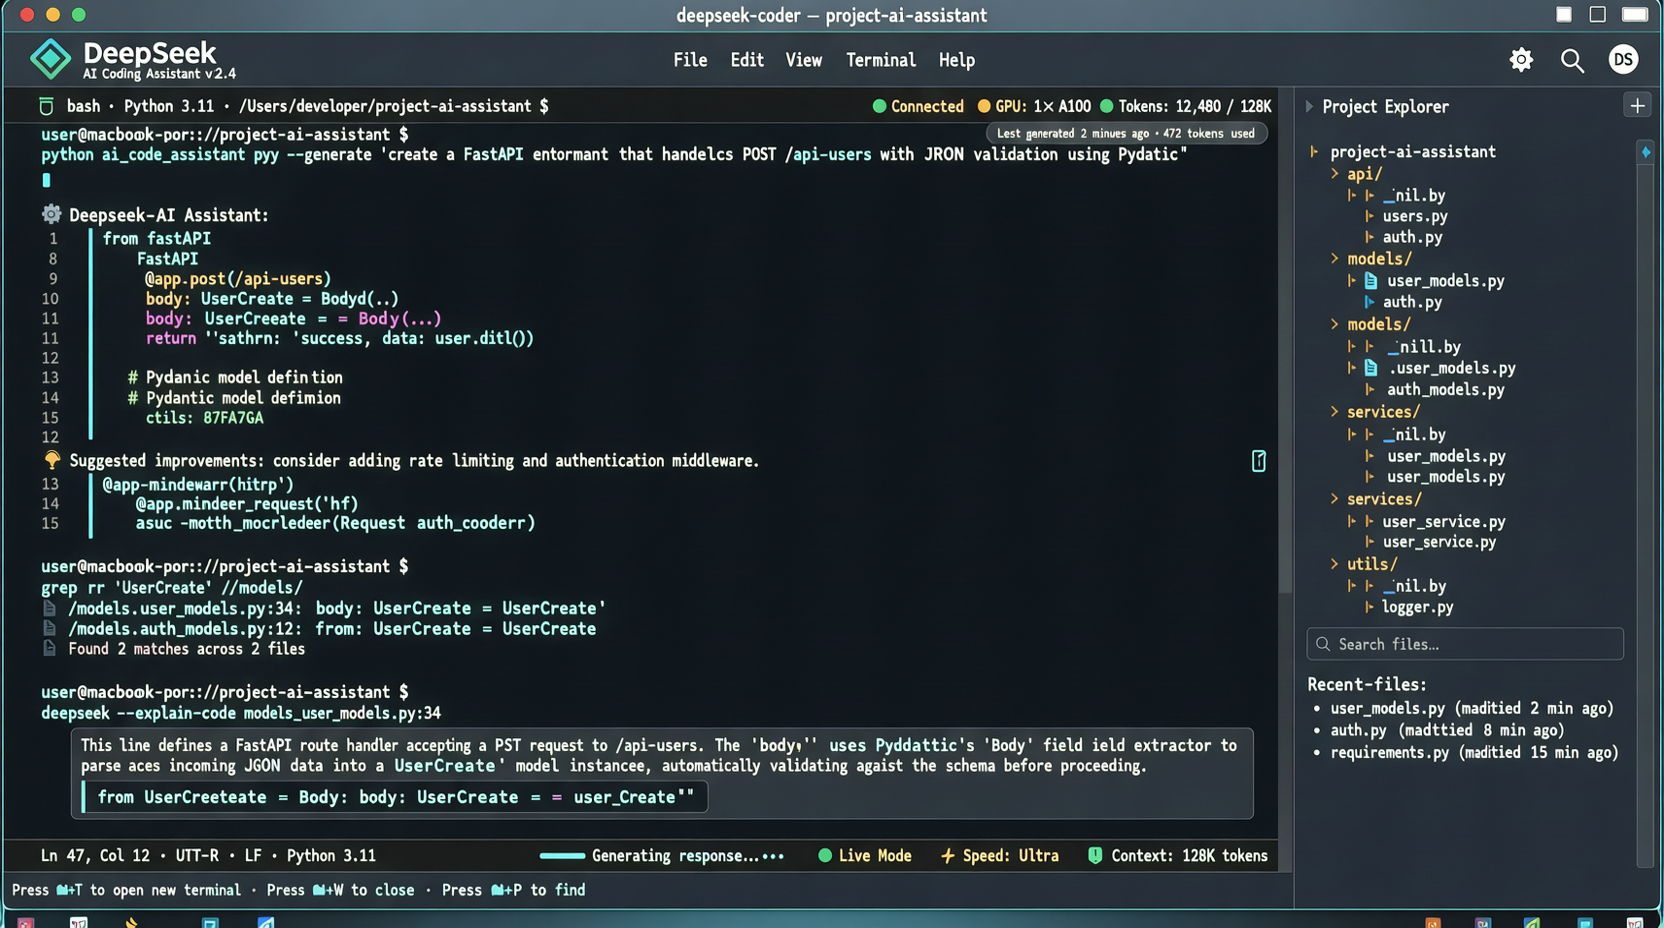Click the lightning bolt icon for Speed
The width and height of the screenshot is (1664, 928).
pos(947,855)
